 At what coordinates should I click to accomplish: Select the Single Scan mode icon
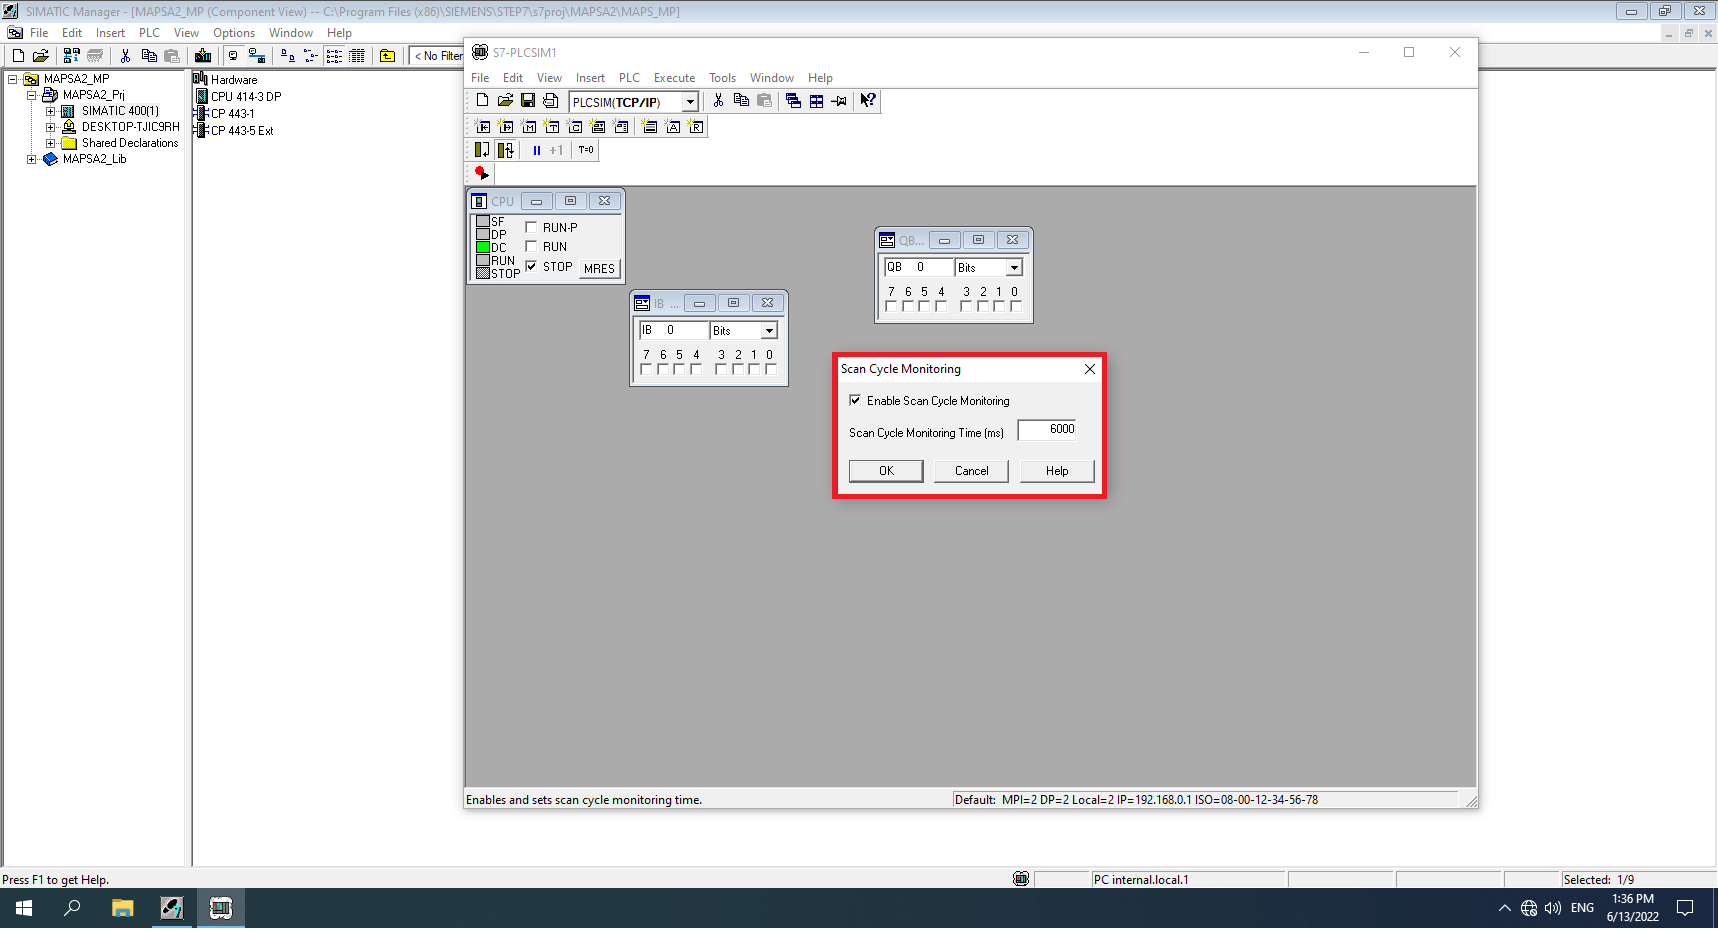(x=482, y=150)
